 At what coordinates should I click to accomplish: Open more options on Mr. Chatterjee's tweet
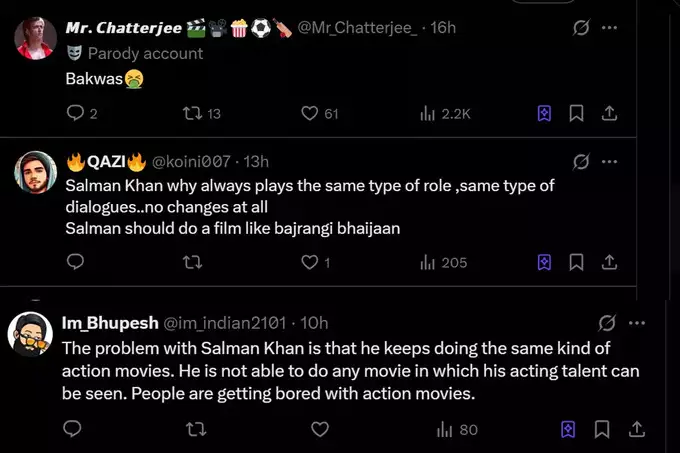[609, 27]
